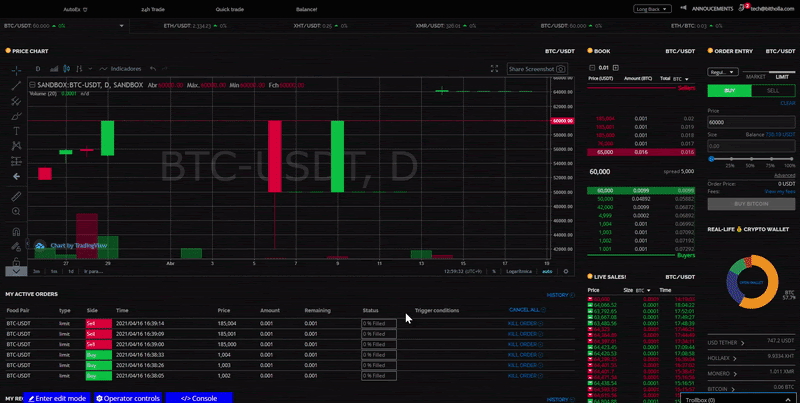The width and height of the screenshot is (800, 403).
Task: Select the text annotation tool
Action: point(16,131)
